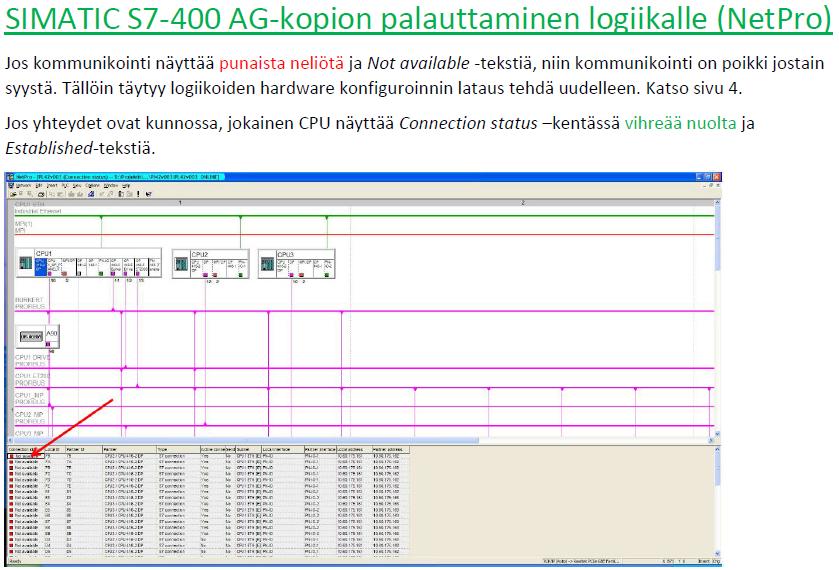Open the PLC menu in NetPro
Viewport: 839px width, 570px height.
[x=65, y=185]
